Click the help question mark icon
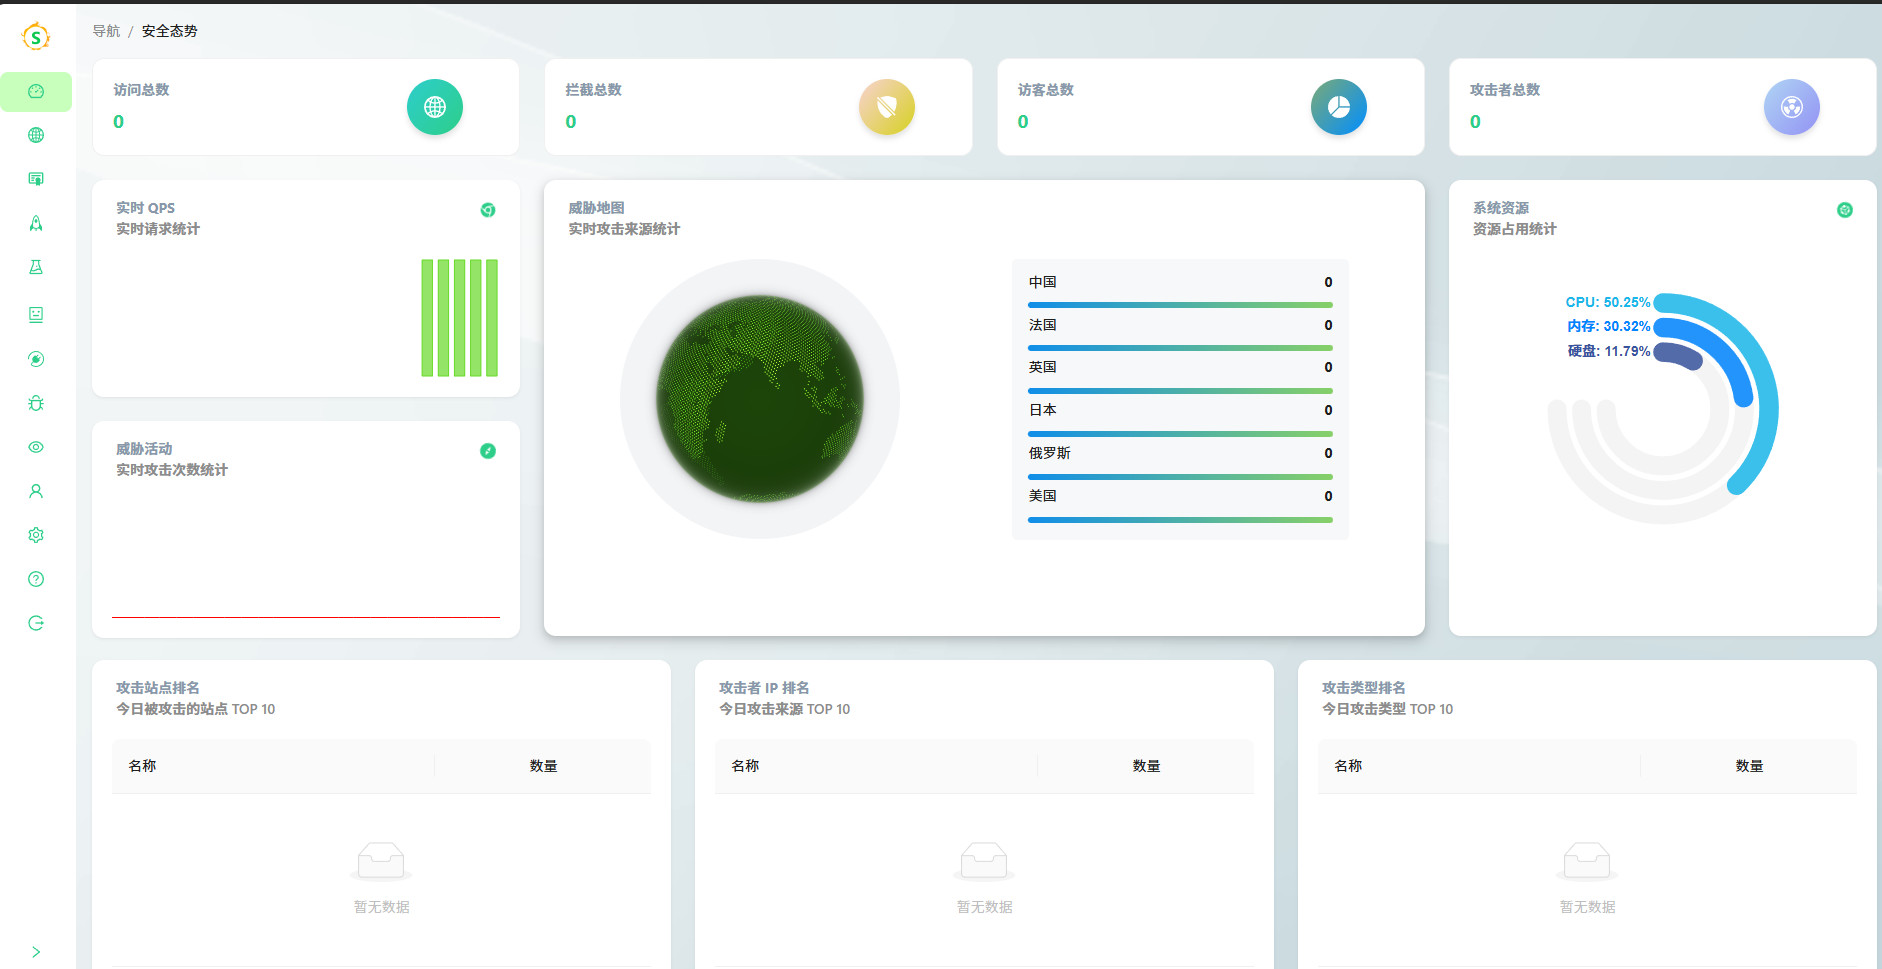Viewport: 1882px width, 969px height. pyautogui.click(x=36, y=579)
